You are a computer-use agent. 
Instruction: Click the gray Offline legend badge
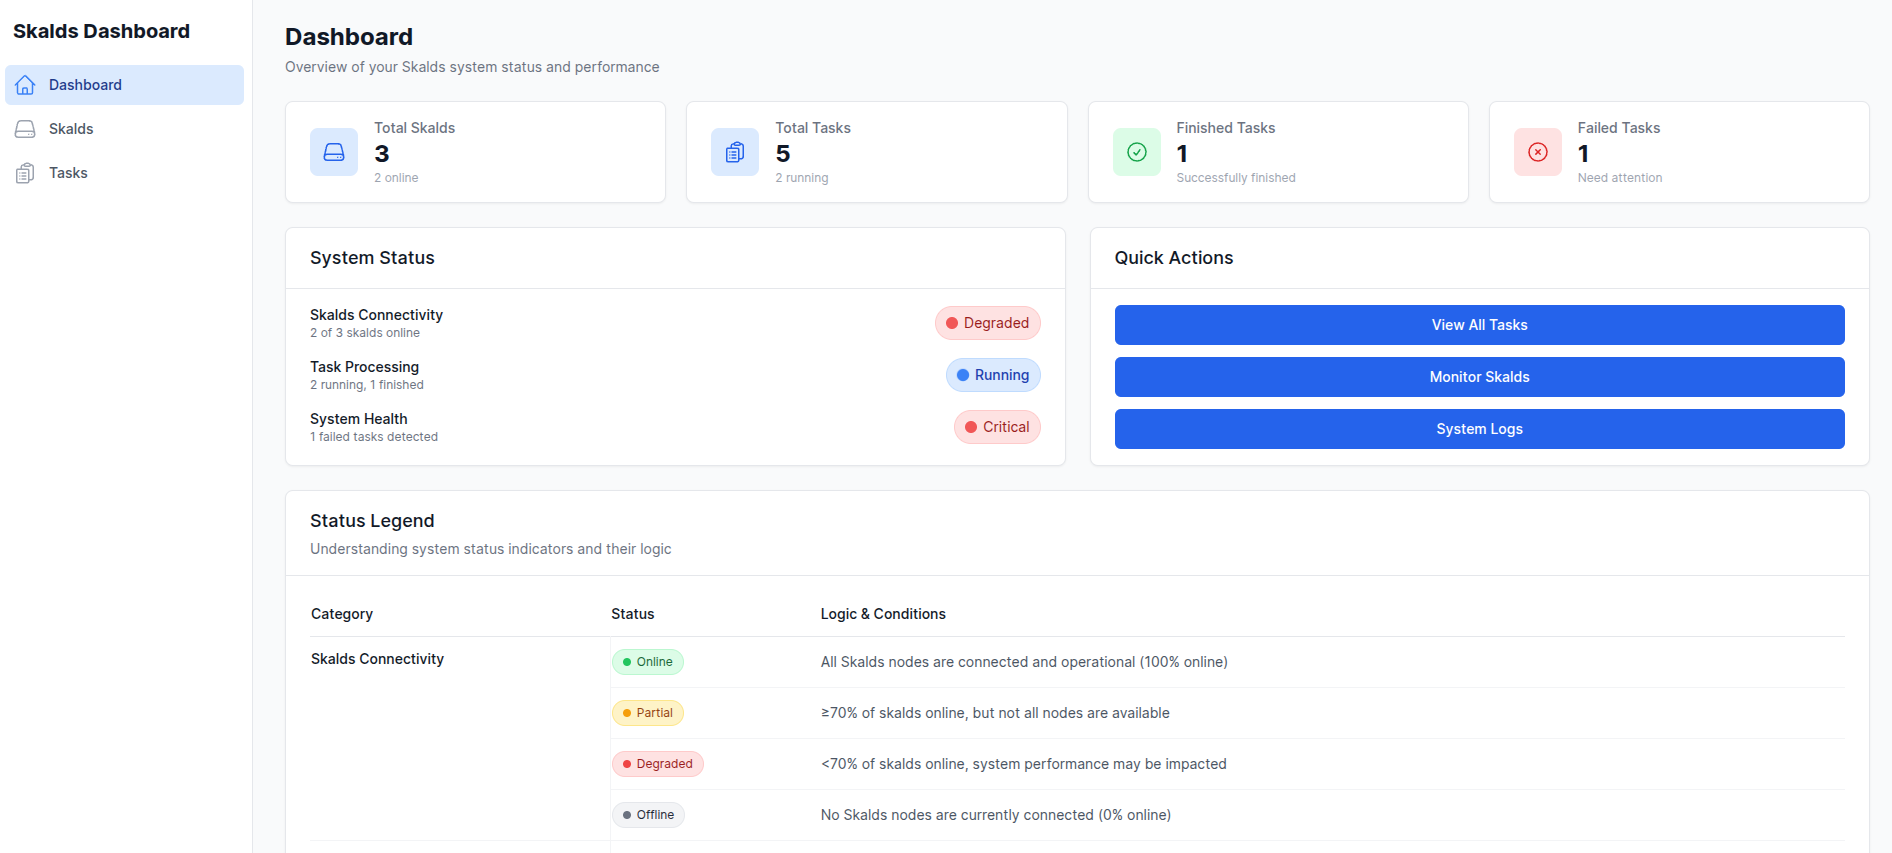click(x=648, y=815)
